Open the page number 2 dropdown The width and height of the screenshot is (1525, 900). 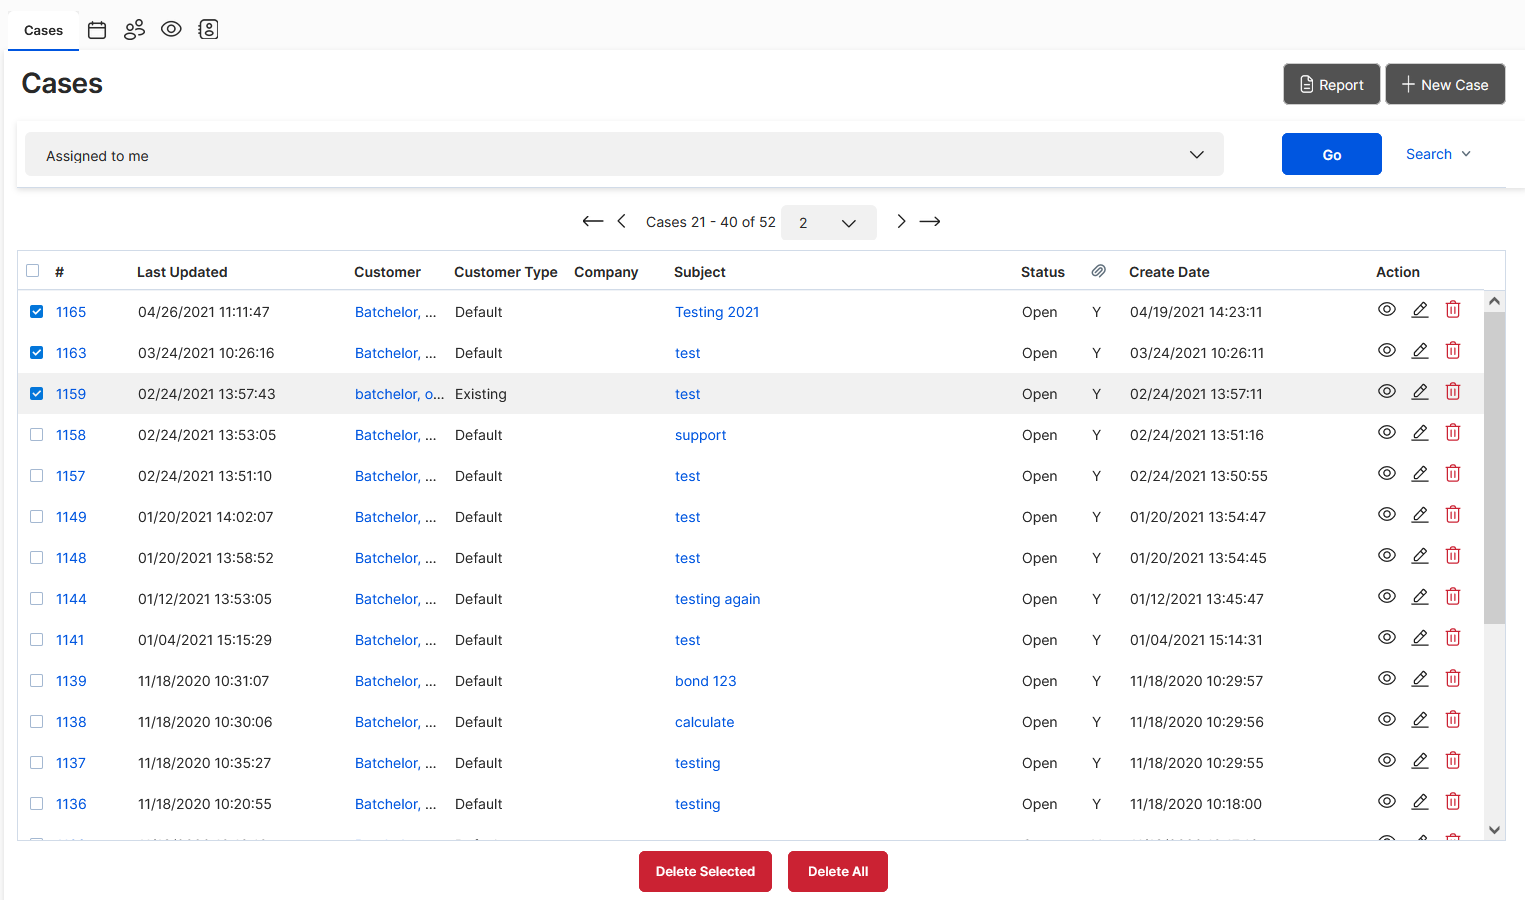(828, 223)
